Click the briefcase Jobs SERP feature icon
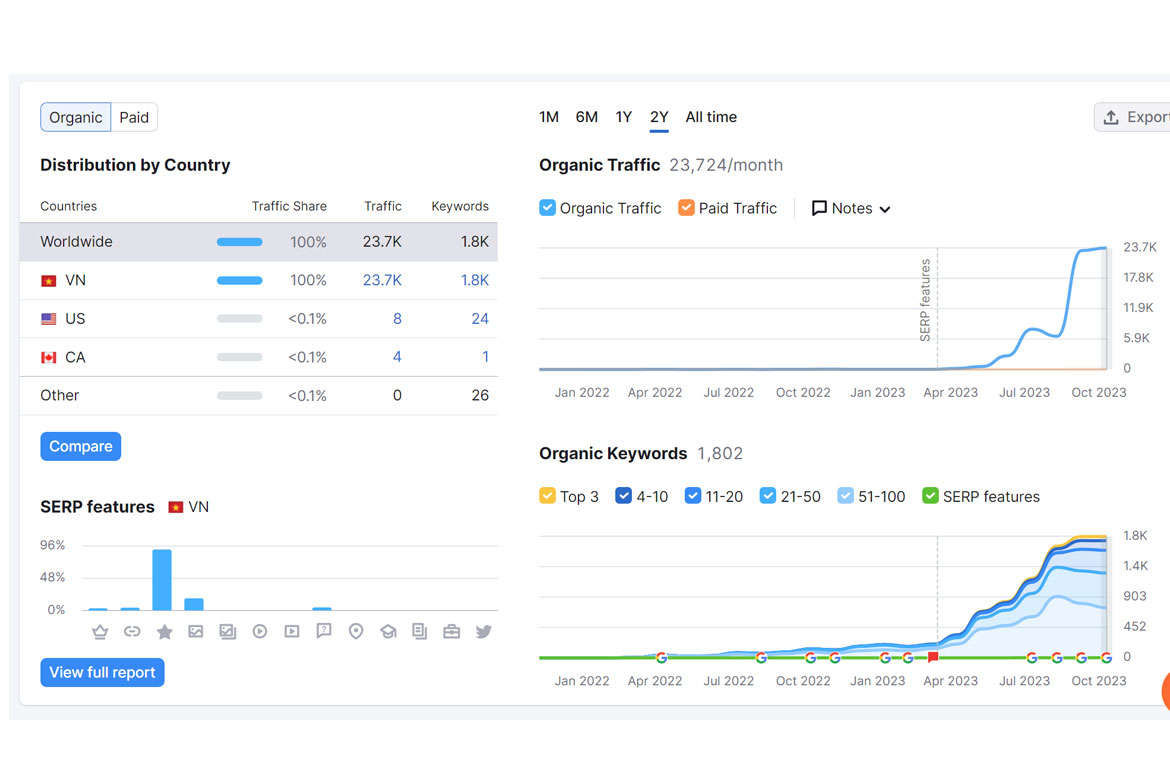1170x780 pixels. point(452,632)
